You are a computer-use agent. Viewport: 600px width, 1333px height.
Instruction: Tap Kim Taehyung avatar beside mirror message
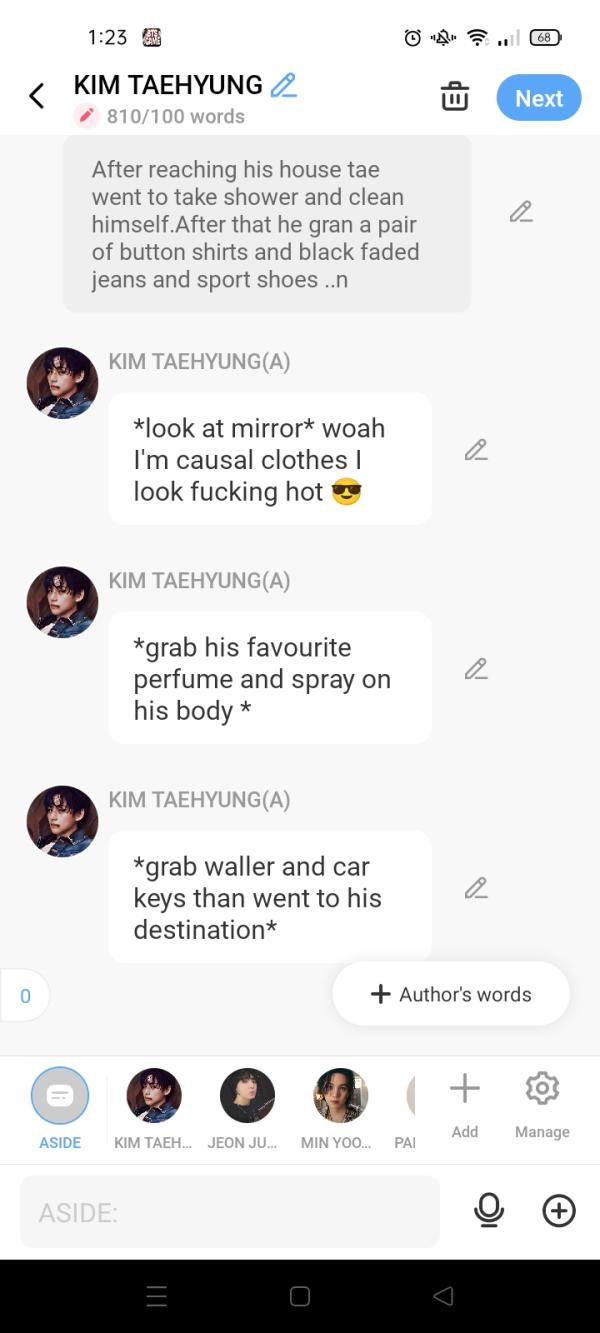click(62, 383)
